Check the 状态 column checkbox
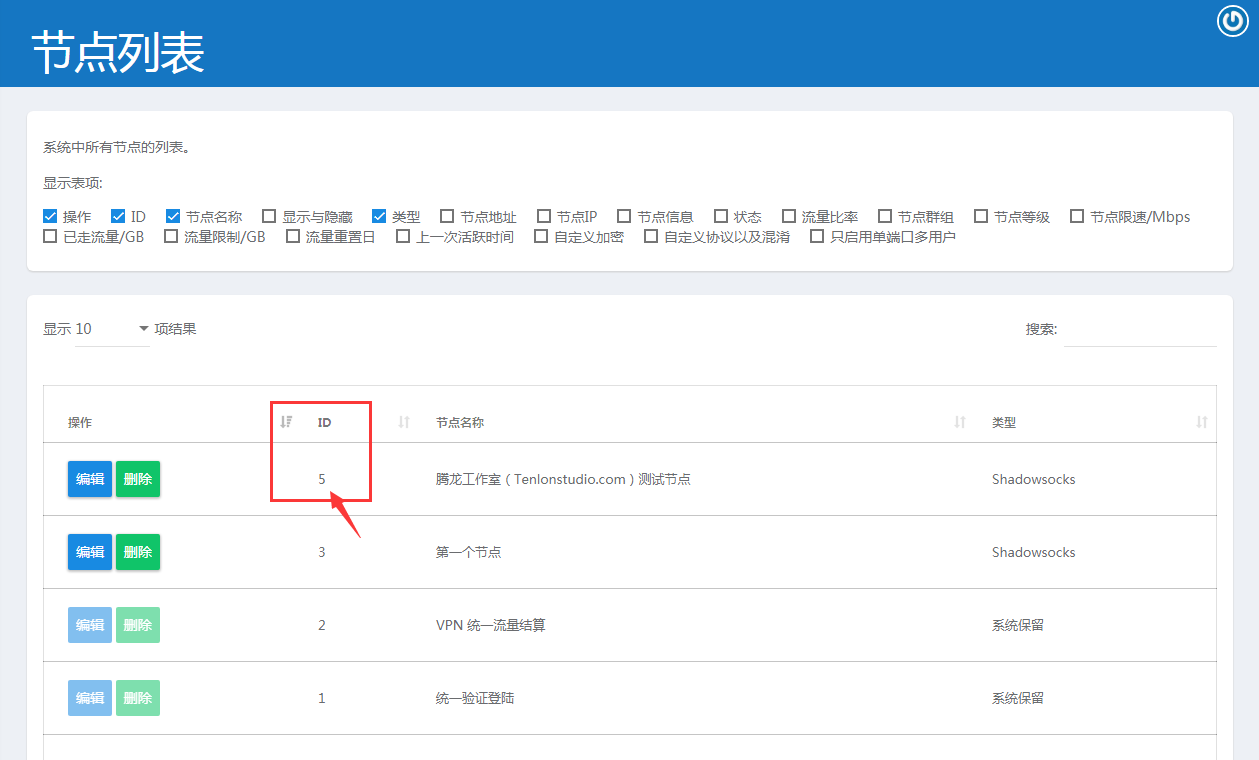 721,216
